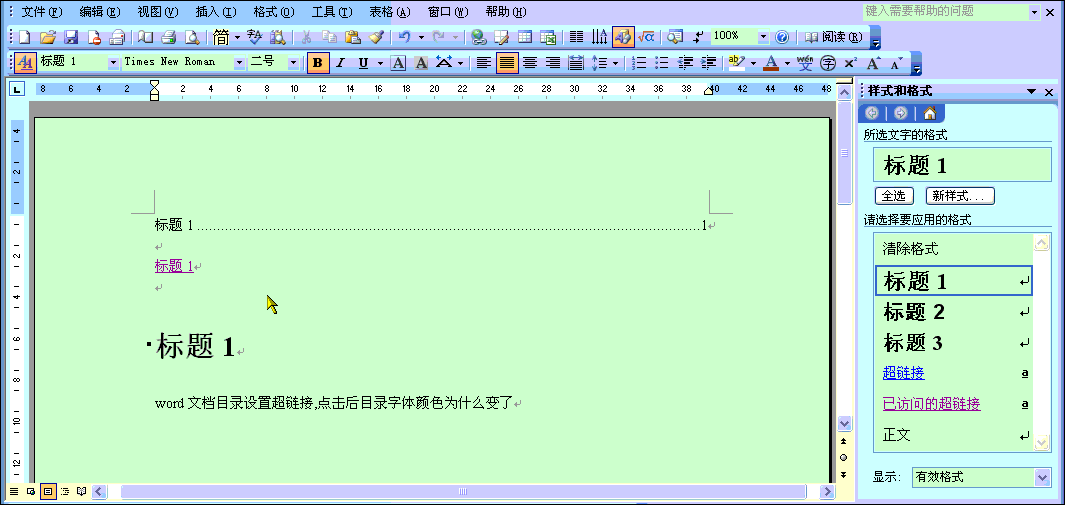Toggle Italic formatting button
Screen dimensions: 1065x505
point(341,63)
